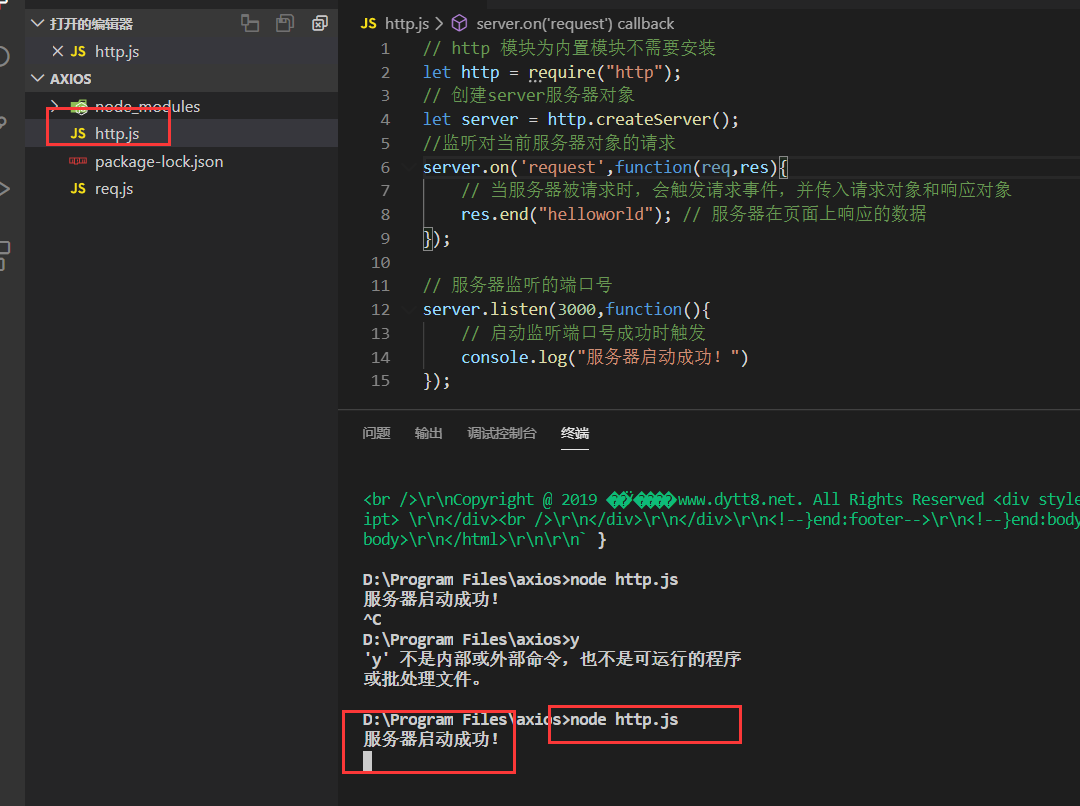This screenshot has height=806, width=1080.
Task: Collapse the 打开的编辑器 section
Action: [38, 23]
